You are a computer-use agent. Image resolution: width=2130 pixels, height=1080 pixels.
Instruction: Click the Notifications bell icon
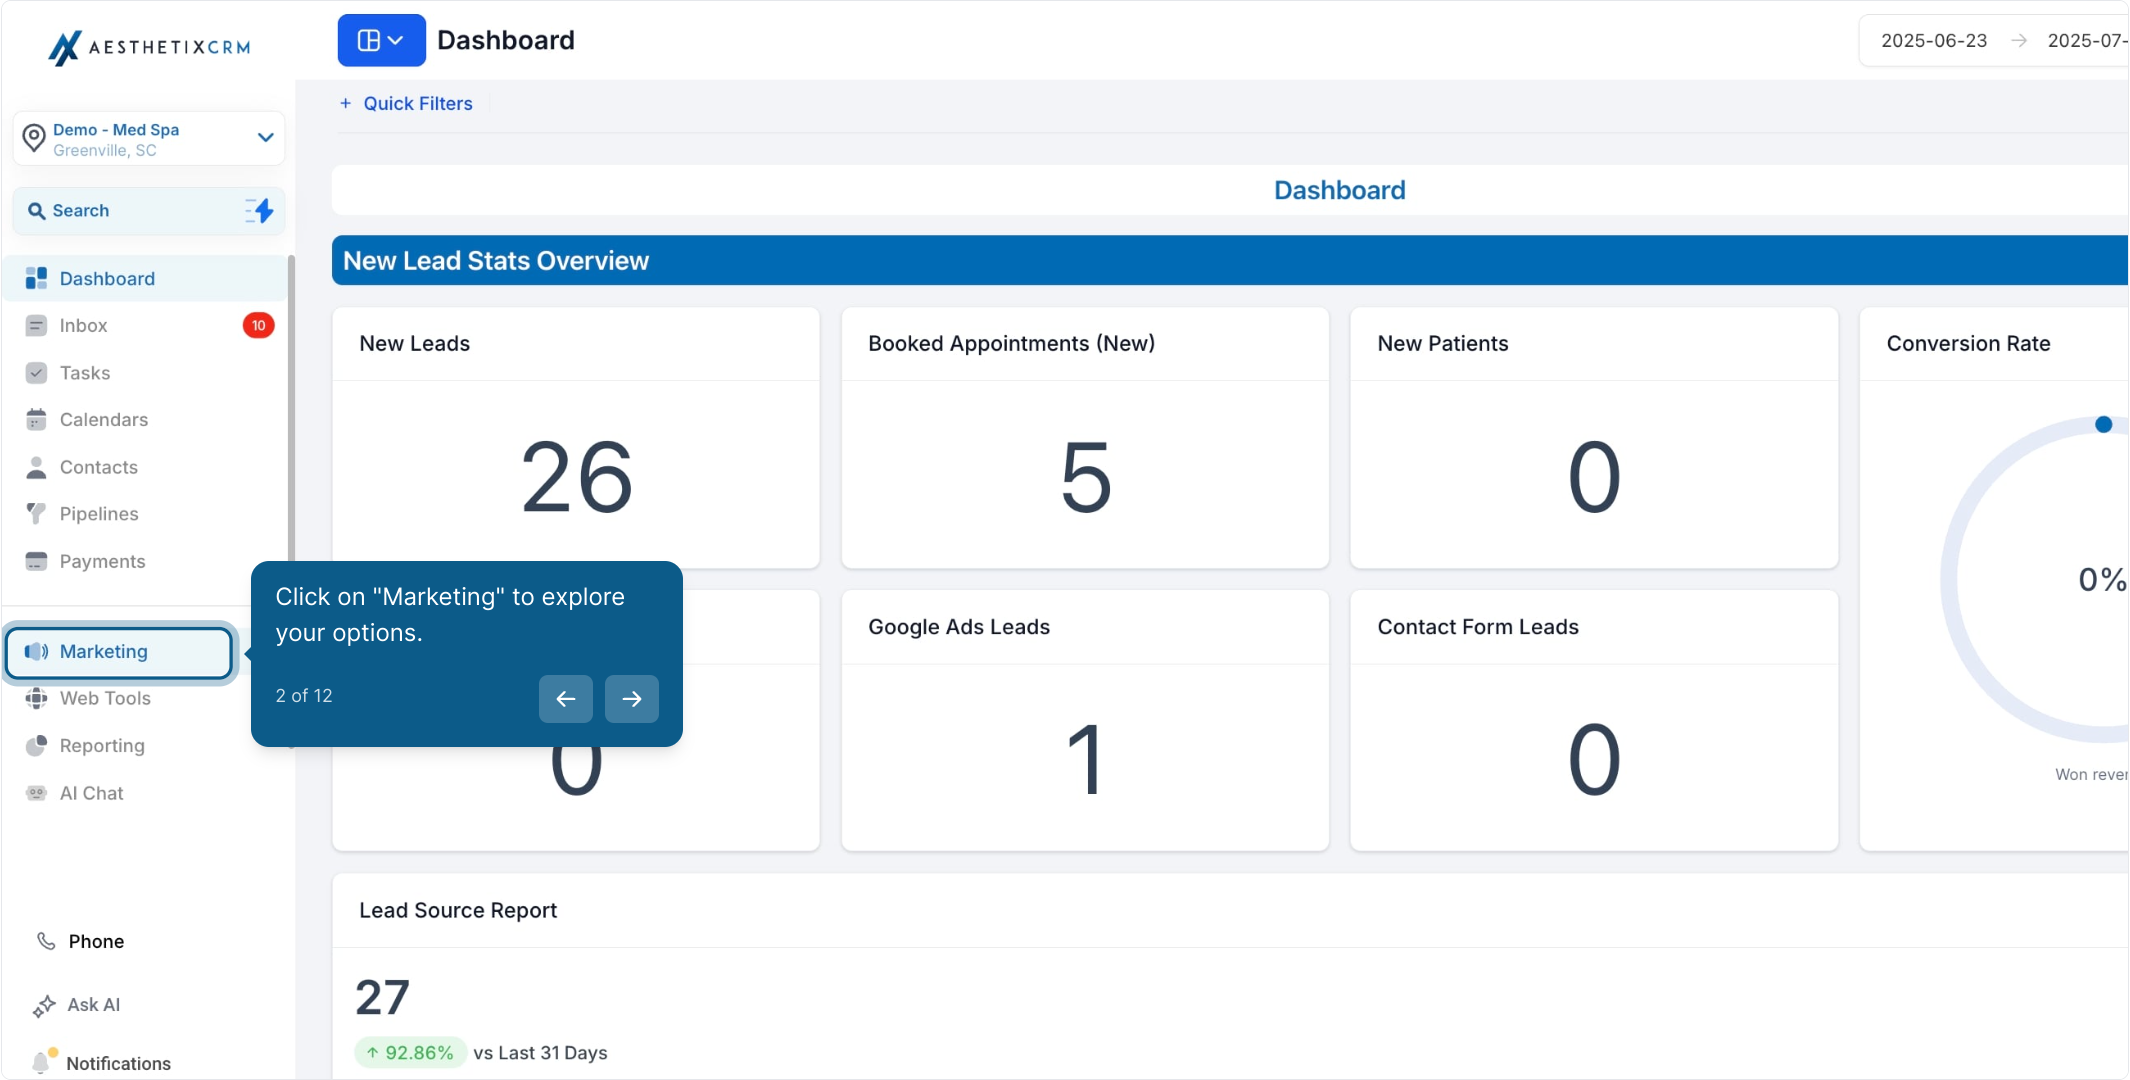click(42, 1062)
